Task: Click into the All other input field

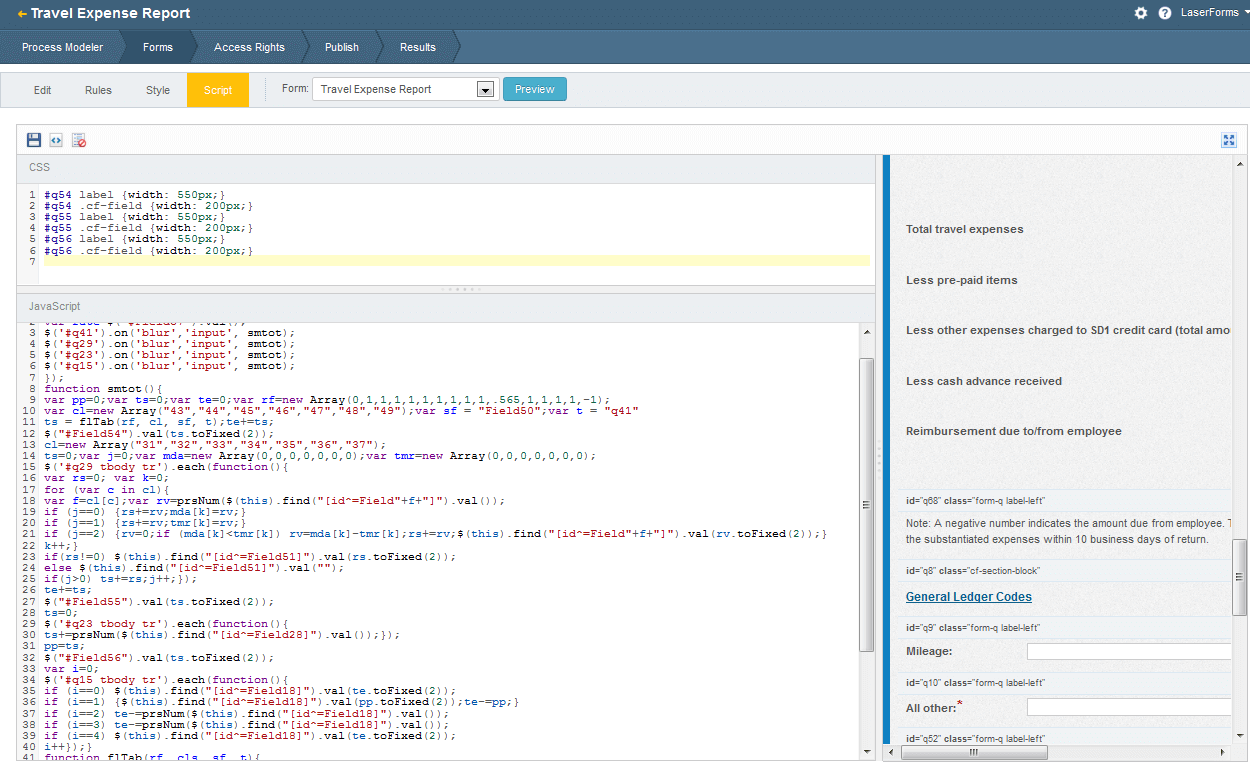Action: (1130, 707)
